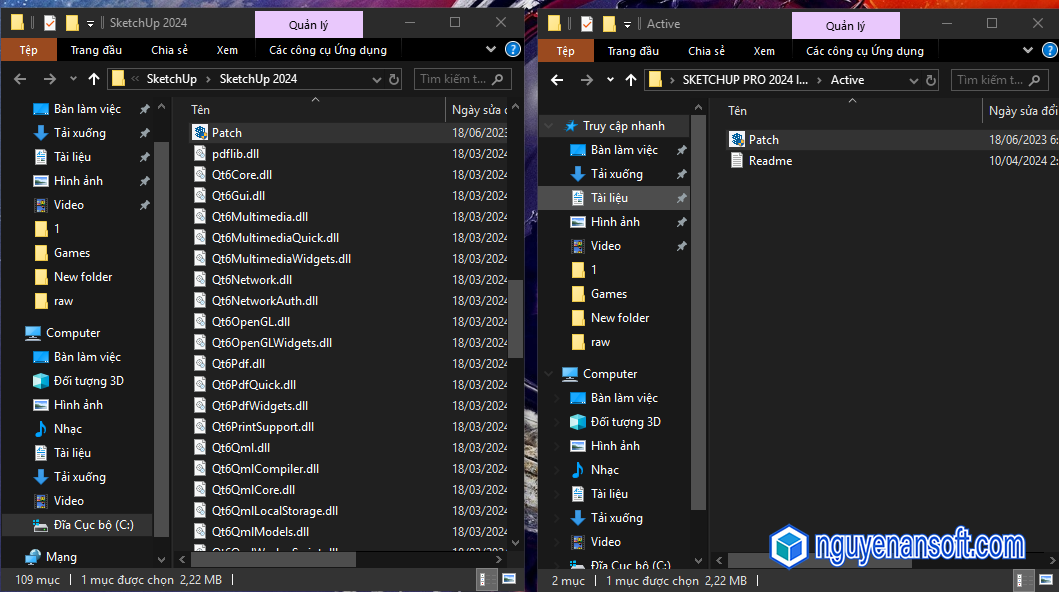The height and width of the screenshot is (592, 1059).
Task: Select Games folder in SketchUp 2024 window sidebar
Action: pyautogui.click(x=72, y=252)
